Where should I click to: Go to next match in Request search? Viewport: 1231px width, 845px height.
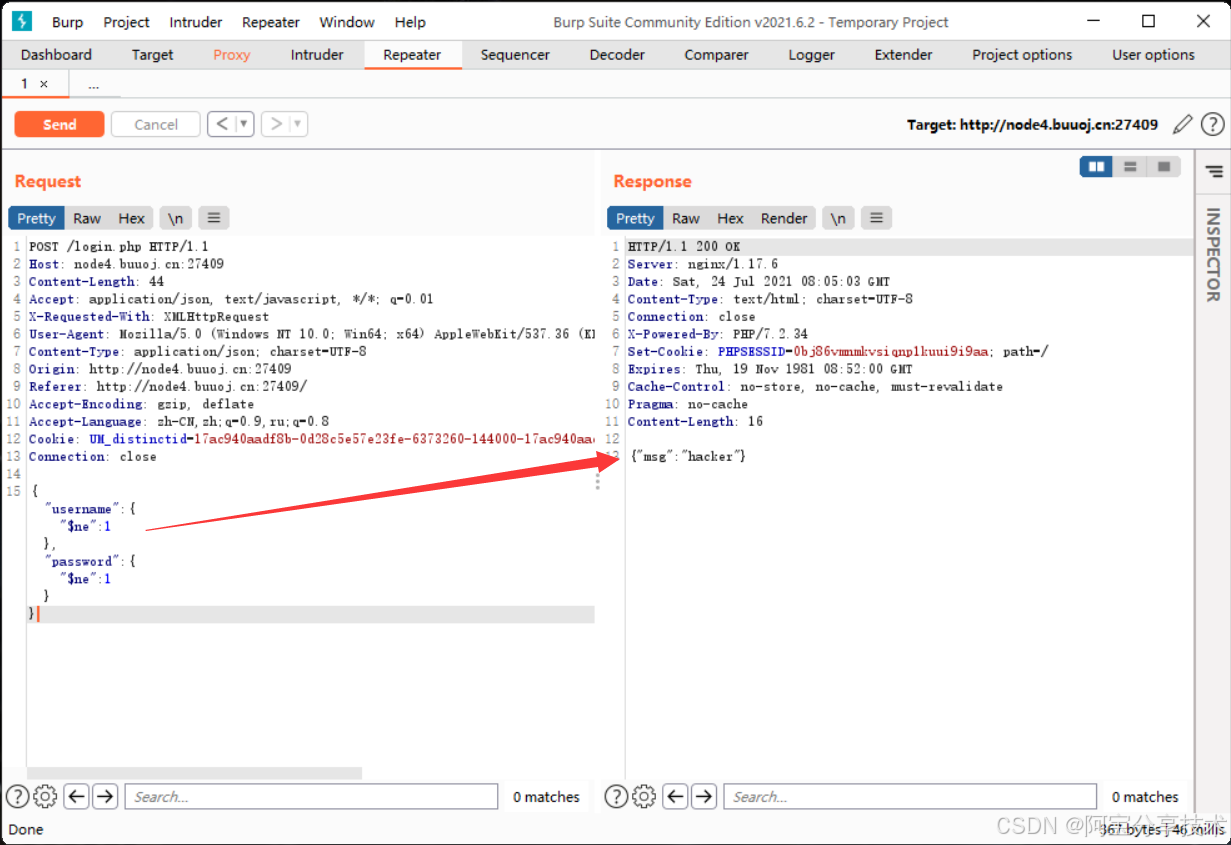[105, 796]
